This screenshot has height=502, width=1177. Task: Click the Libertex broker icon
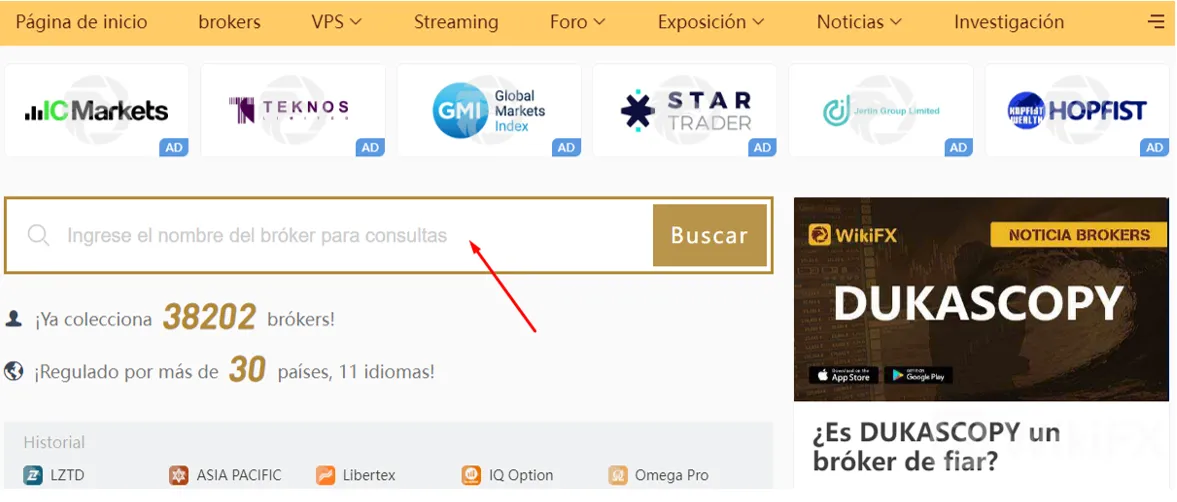click(325, 475)
